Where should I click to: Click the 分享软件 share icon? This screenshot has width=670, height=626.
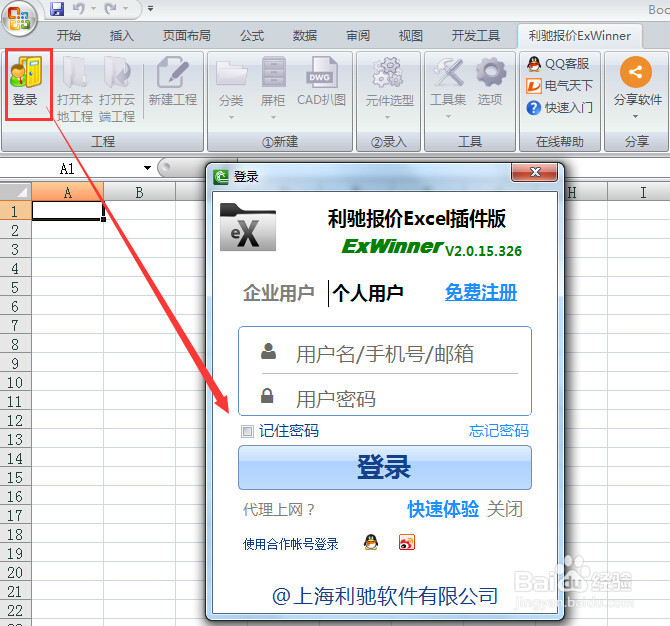[x=636, y=72]
